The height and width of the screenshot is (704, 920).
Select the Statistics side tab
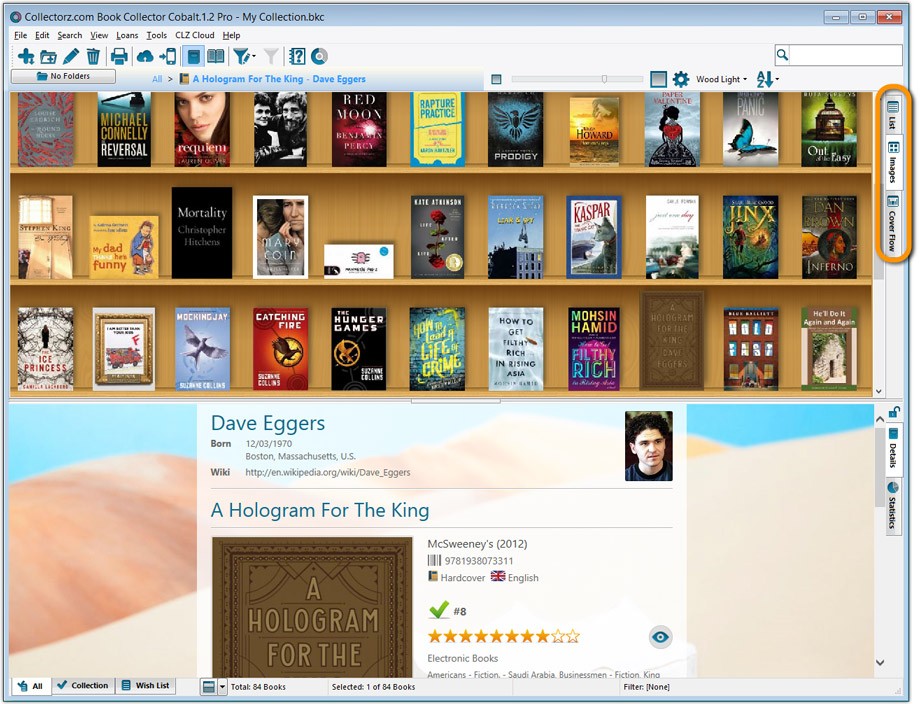[x=892, y=506]
